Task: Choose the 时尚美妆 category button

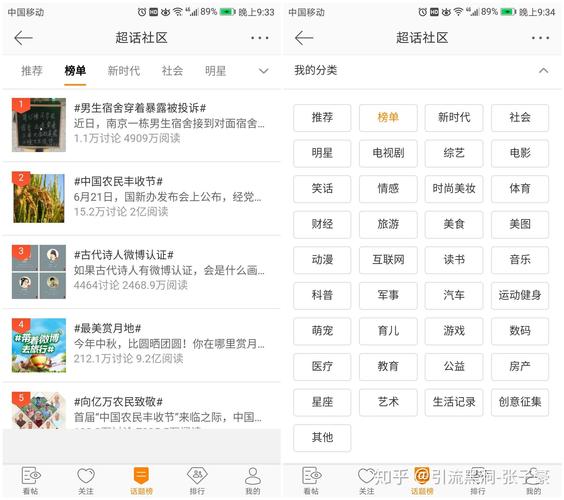Action: pyautogui.click(x=454, y=189)
